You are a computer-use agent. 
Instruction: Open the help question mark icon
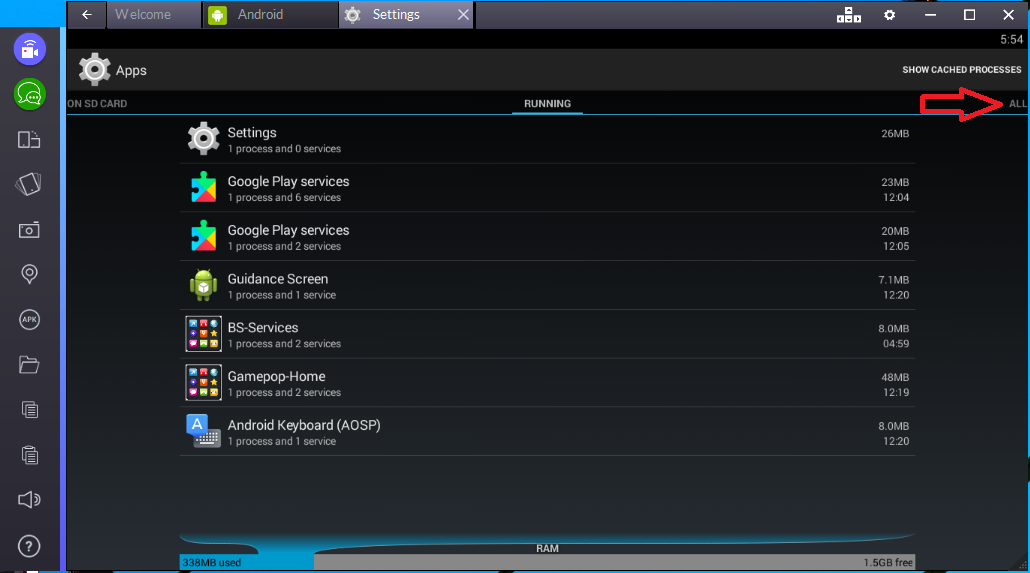[x=29, y=546]
